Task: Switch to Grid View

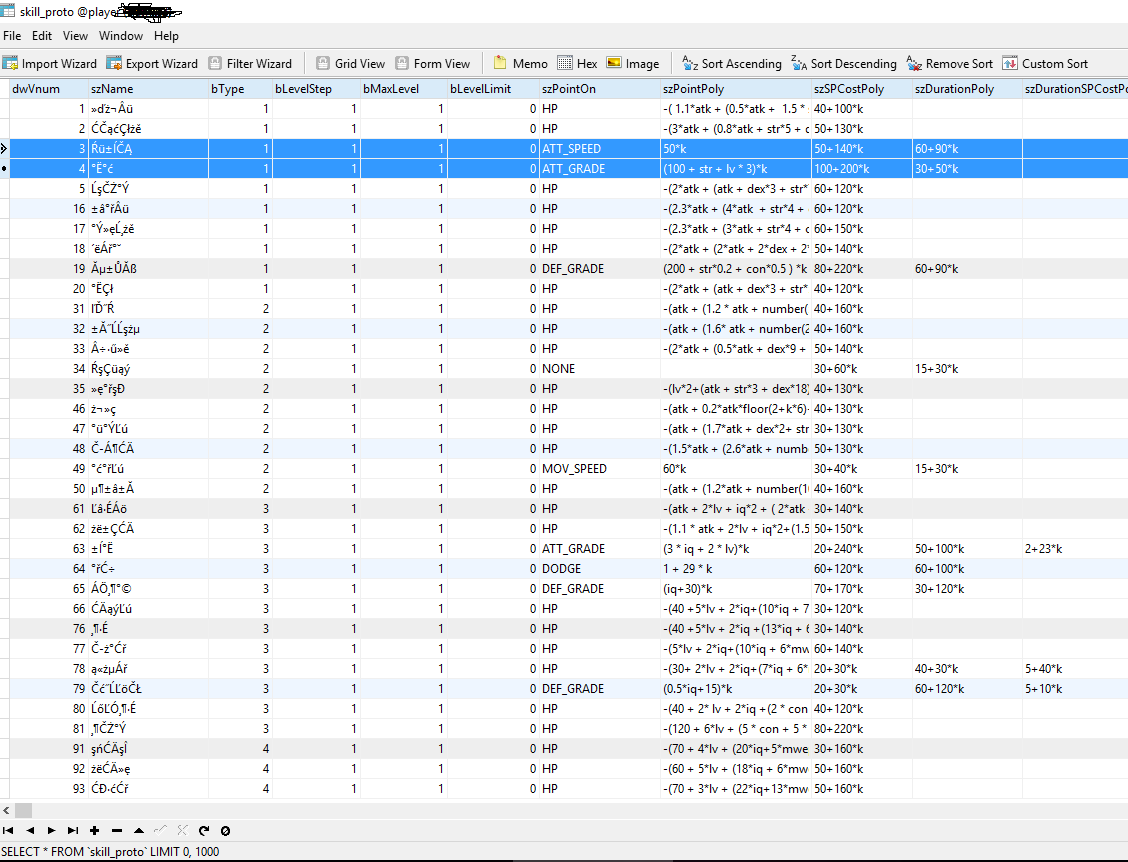Action: 350,63
